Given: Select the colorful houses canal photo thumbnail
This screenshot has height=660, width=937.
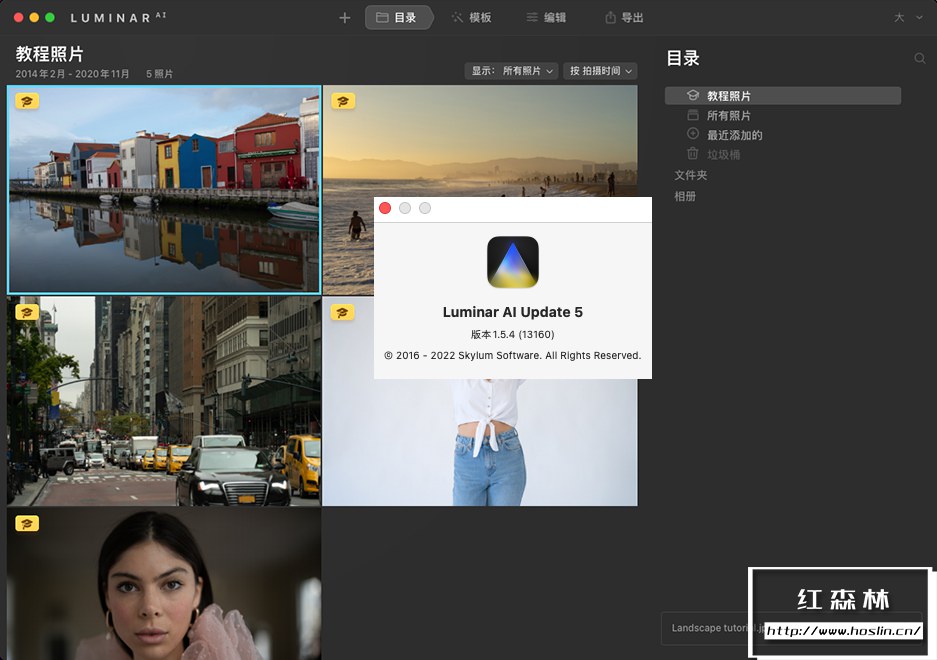Looking at the screenshot, I should (x=164, y=190).
